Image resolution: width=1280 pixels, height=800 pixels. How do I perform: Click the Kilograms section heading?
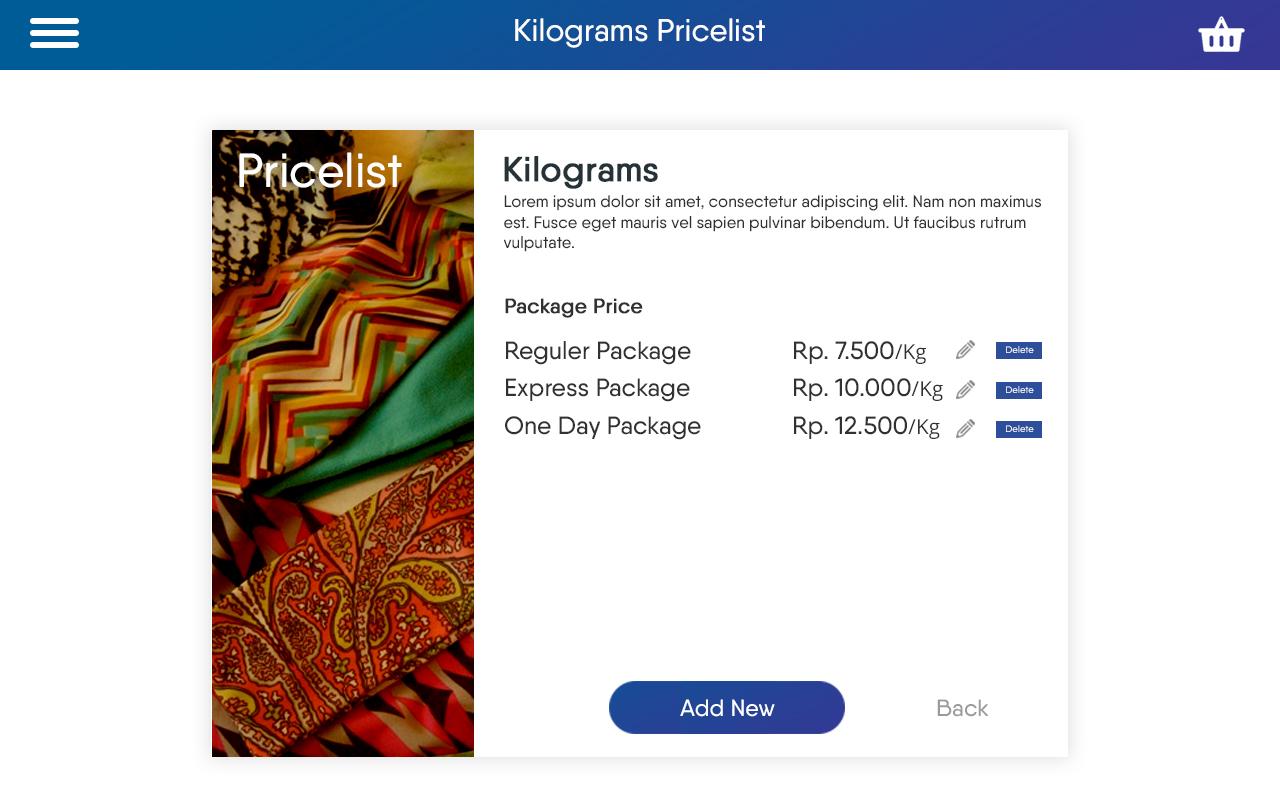click(580, 170)
